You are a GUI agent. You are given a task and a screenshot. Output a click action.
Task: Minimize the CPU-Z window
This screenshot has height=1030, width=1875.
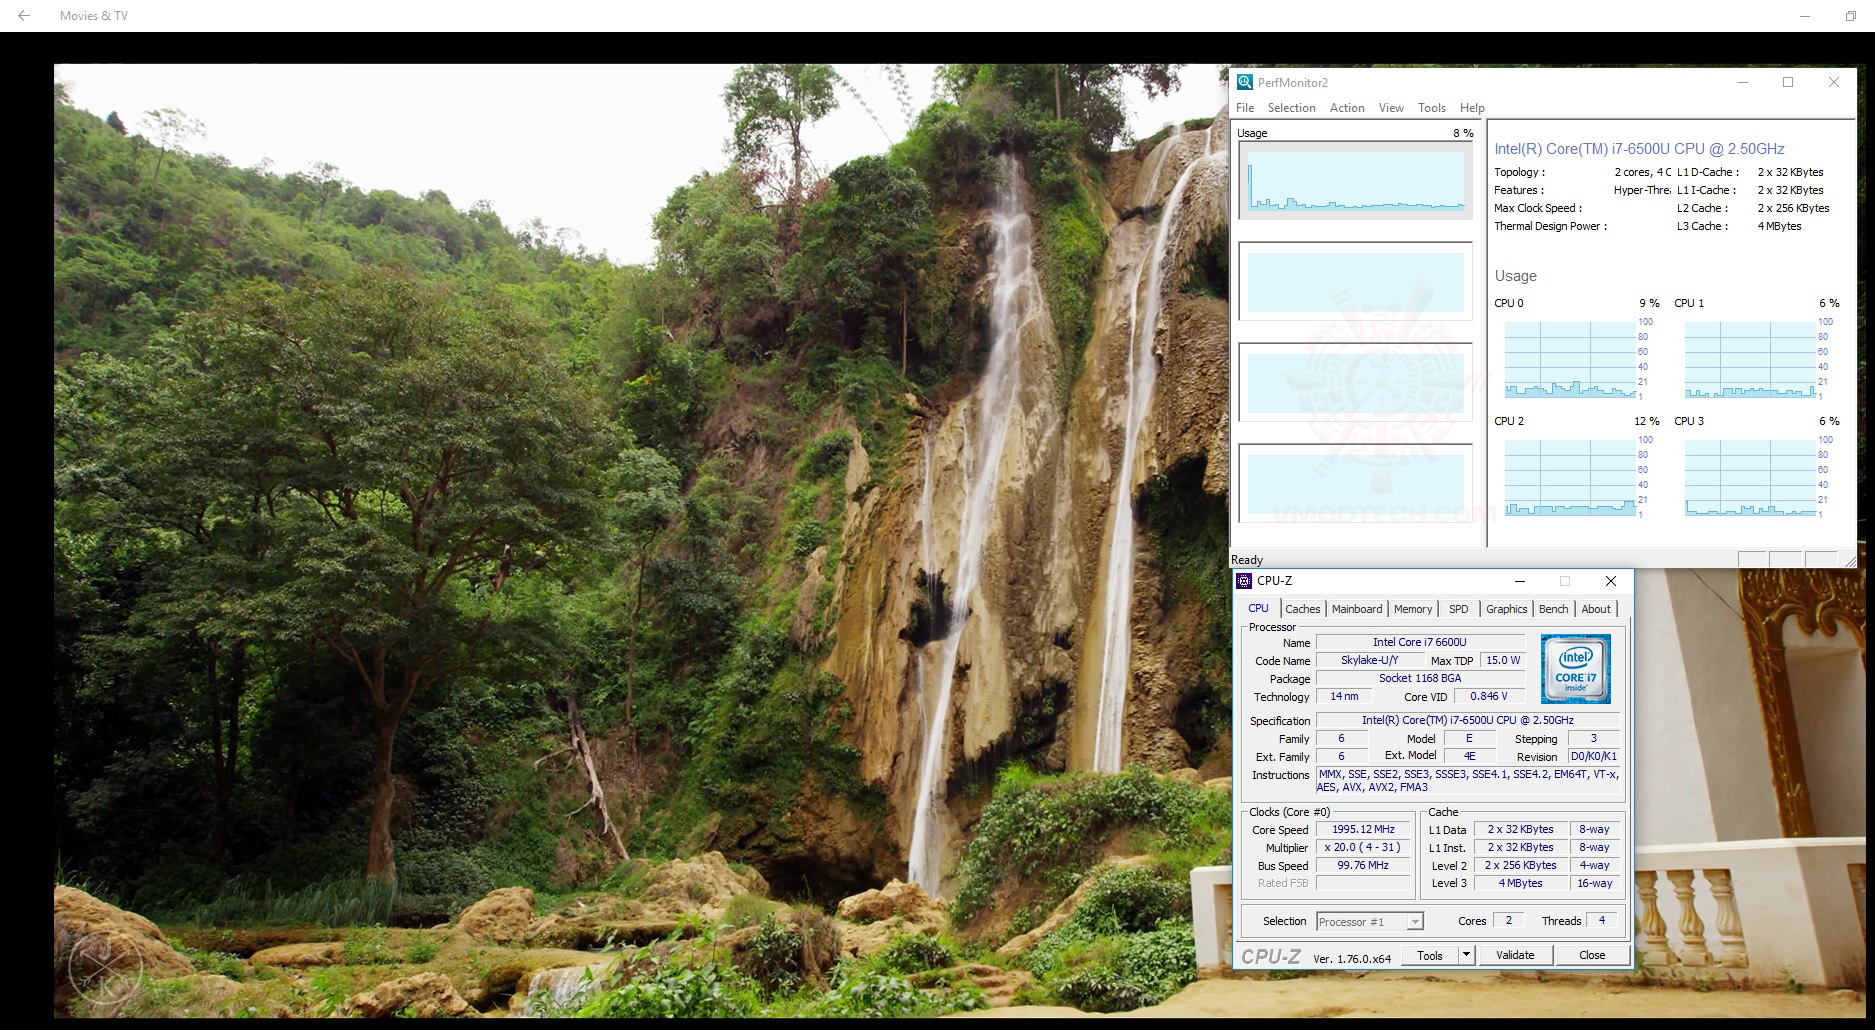[x=1520, y=581]
